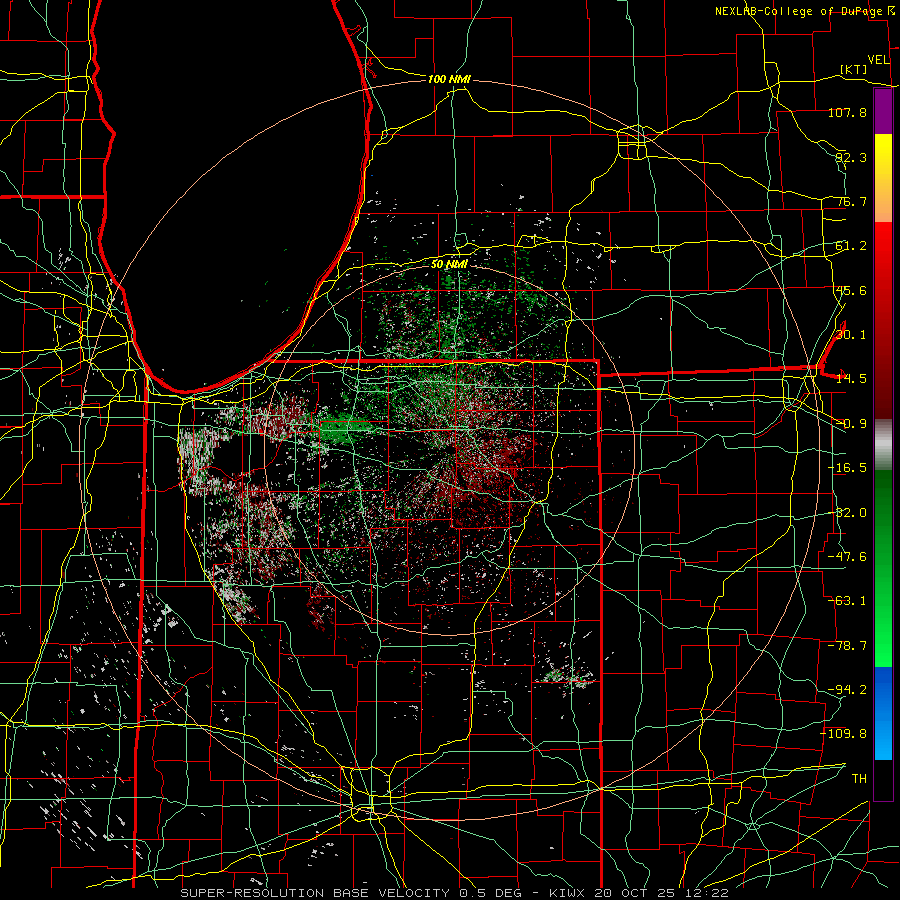Viewport: 900px width, 900px height.
Task: Click the 14.5 scale value
Action: coord(851,379)
